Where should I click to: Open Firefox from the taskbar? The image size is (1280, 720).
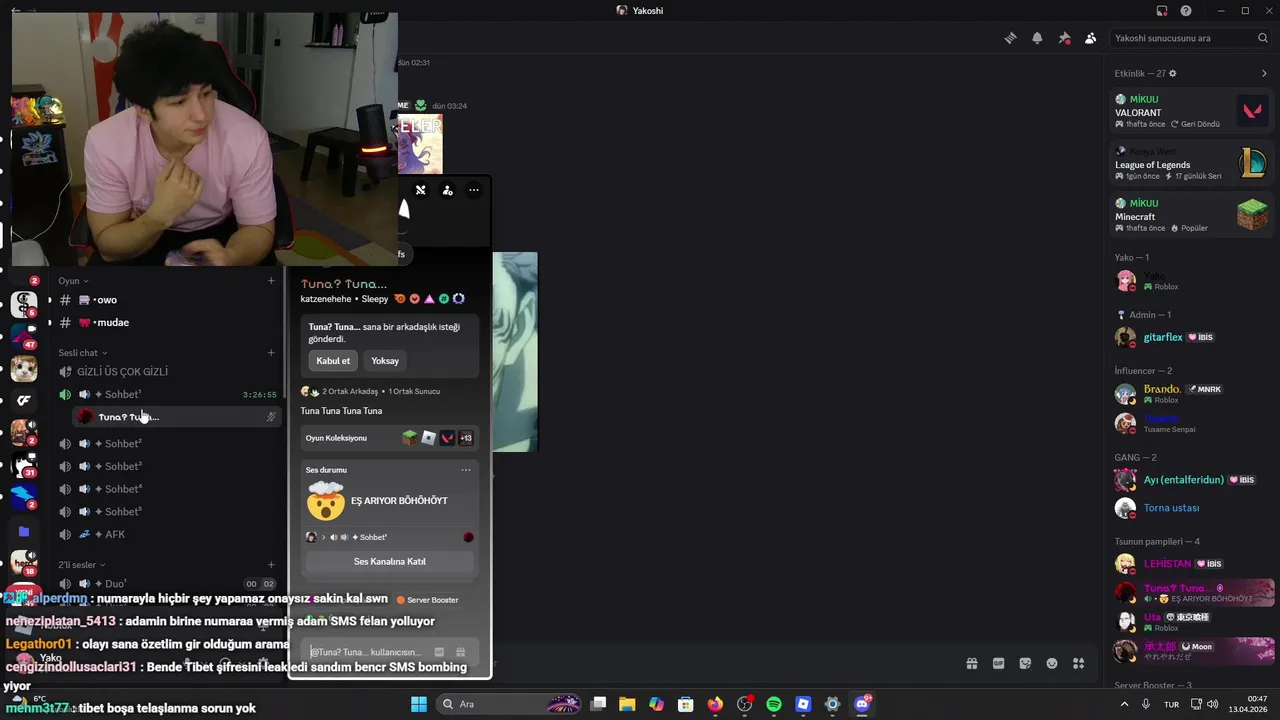tap(715, 704)
